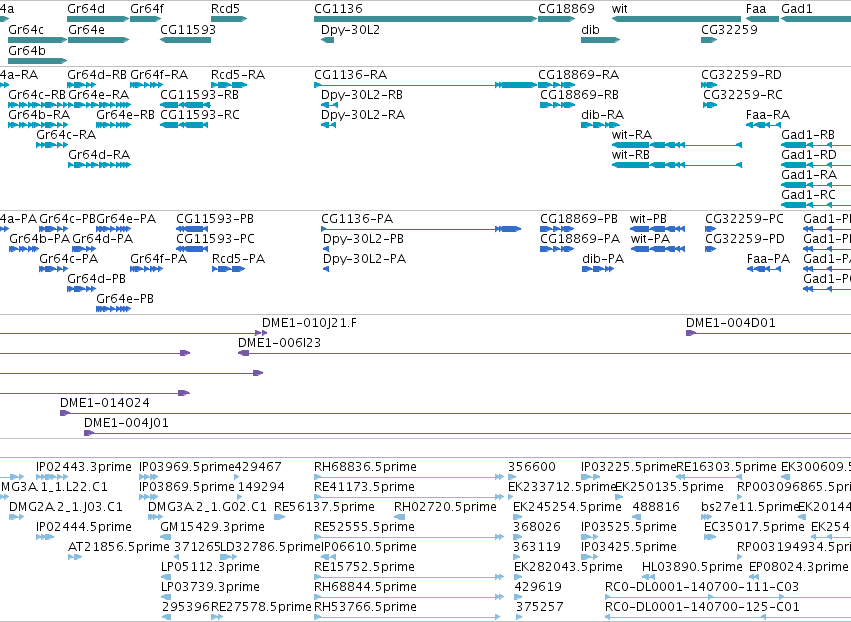Click the Faa-PA protein feature
This screenshot has height=622, width=851.
click(764, 269)
